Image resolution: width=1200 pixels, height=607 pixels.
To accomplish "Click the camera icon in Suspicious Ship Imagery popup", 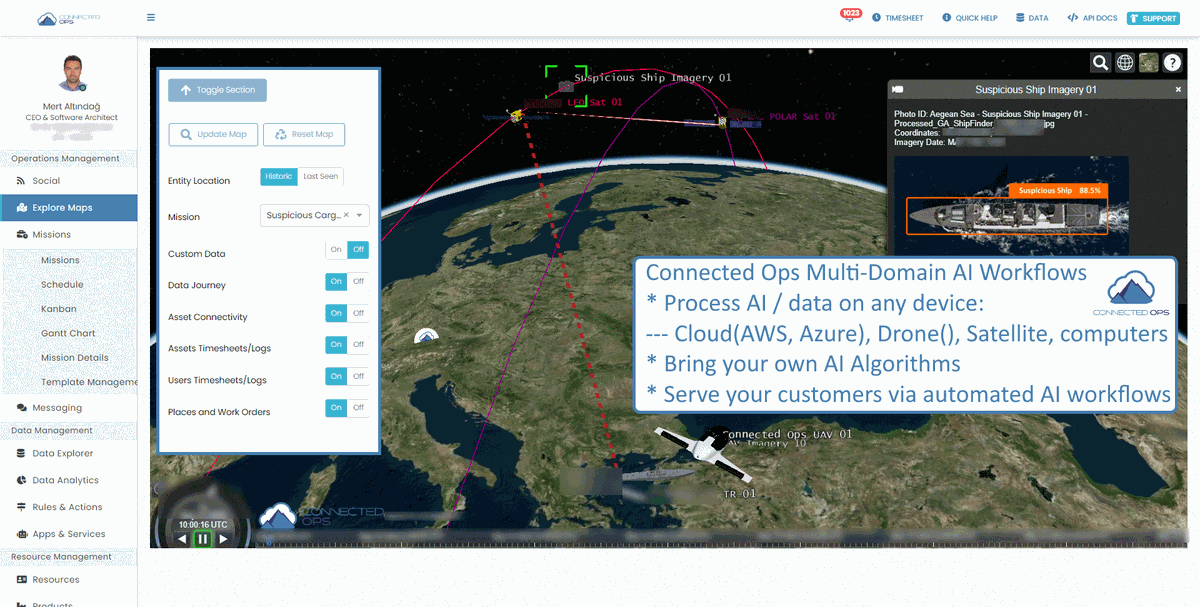I will tap(898, 89).
